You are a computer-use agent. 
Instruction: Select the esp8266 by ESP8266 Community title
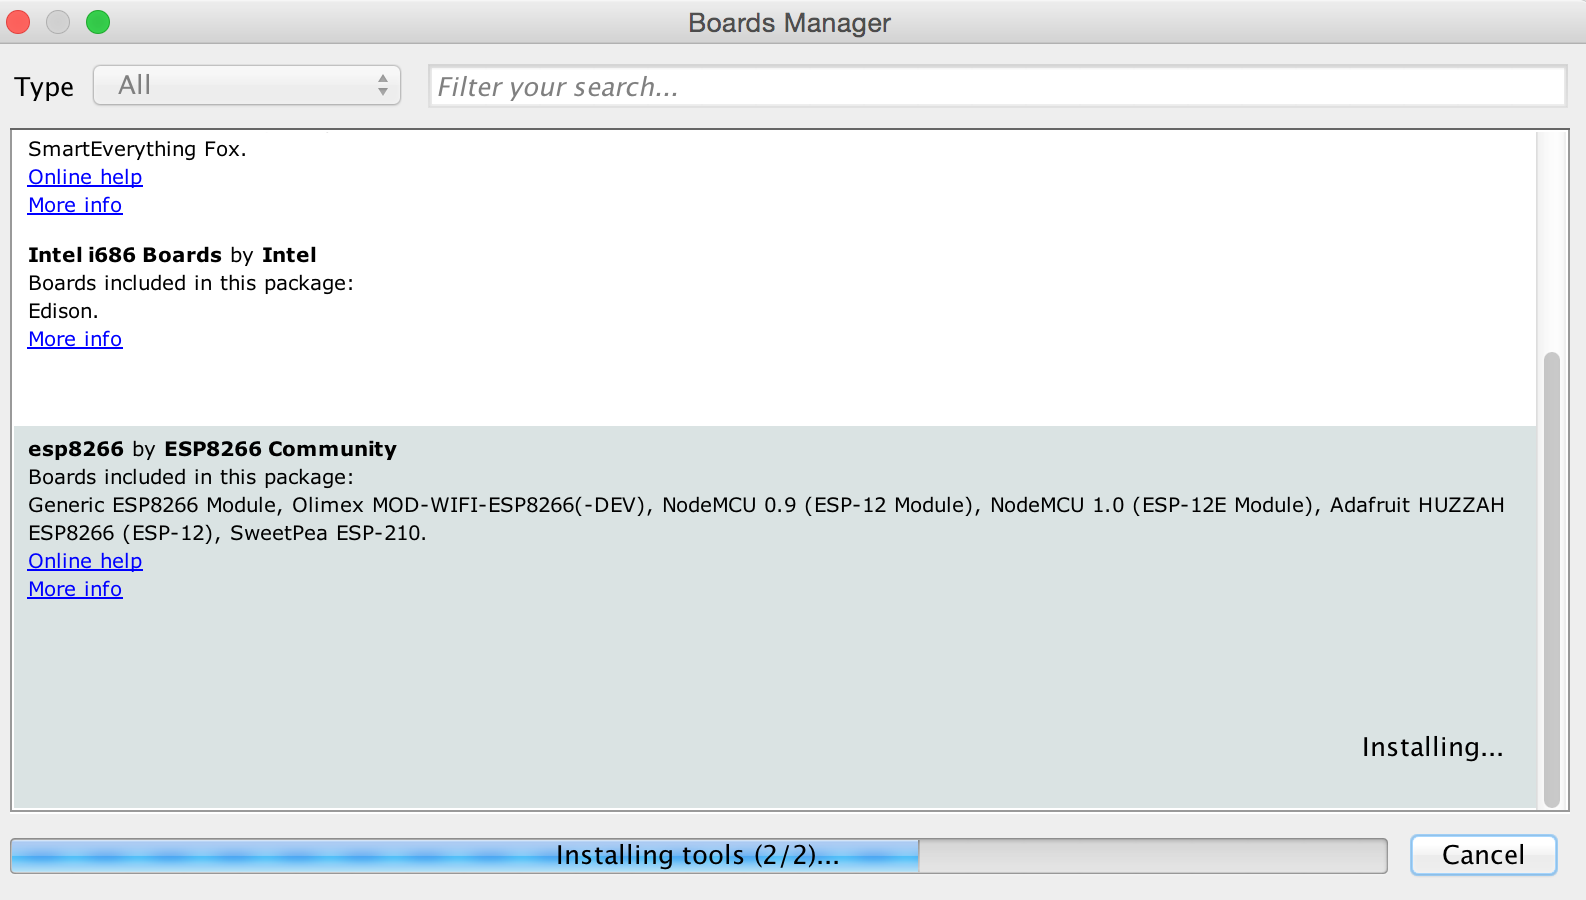point(212,449)
